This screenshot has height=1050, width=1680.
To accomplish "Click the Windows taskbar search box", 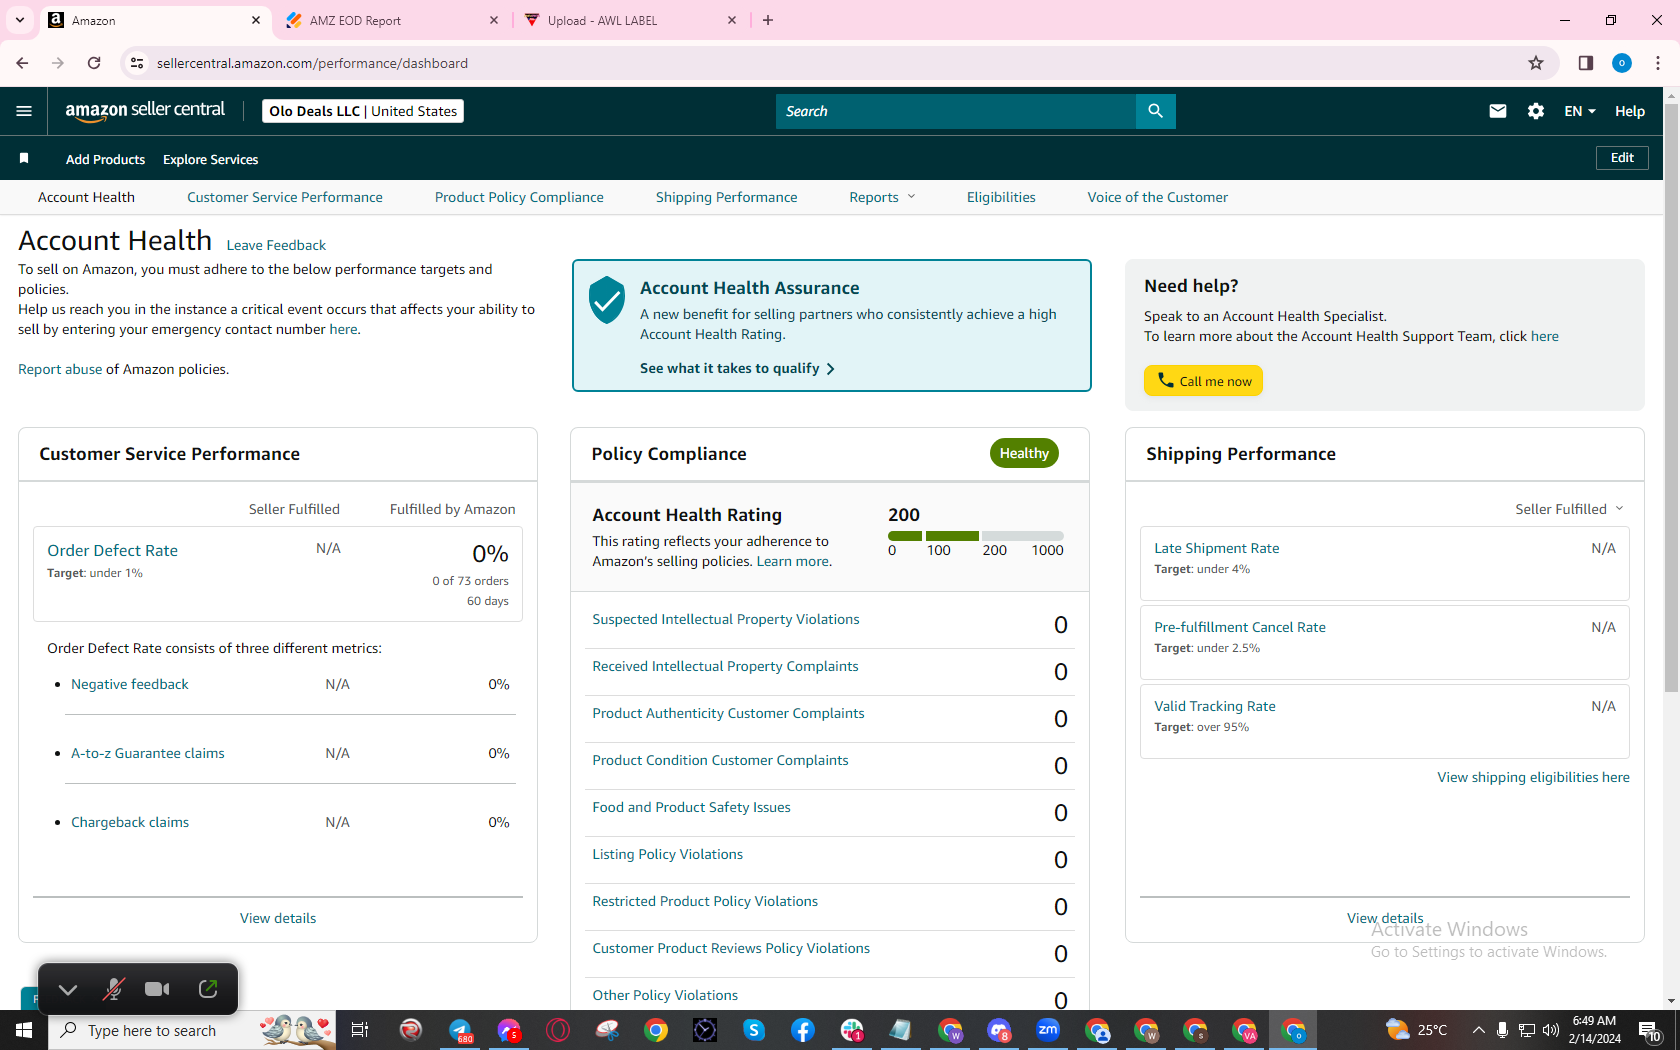I will pos(192,1030).
